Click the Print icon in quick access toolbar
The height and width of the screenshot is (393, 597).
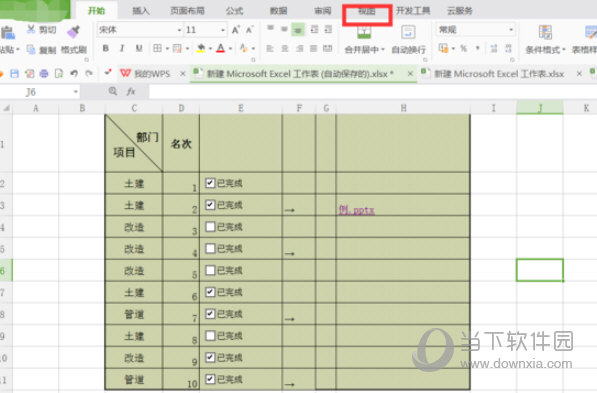[44, 73]
